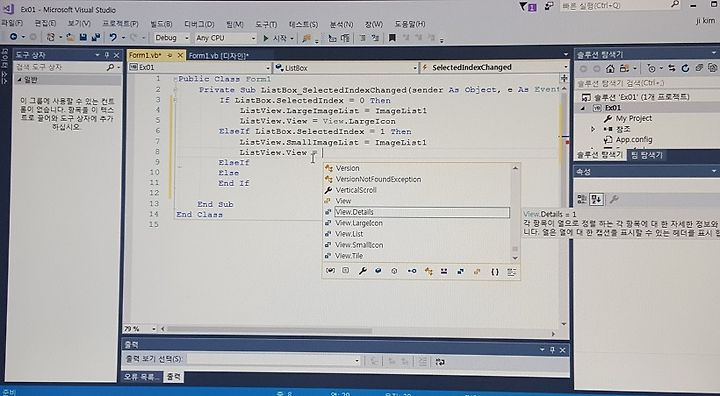Click the ji kim account name
The height and width of the screenshot is (396, 720).
pos(705,21)
